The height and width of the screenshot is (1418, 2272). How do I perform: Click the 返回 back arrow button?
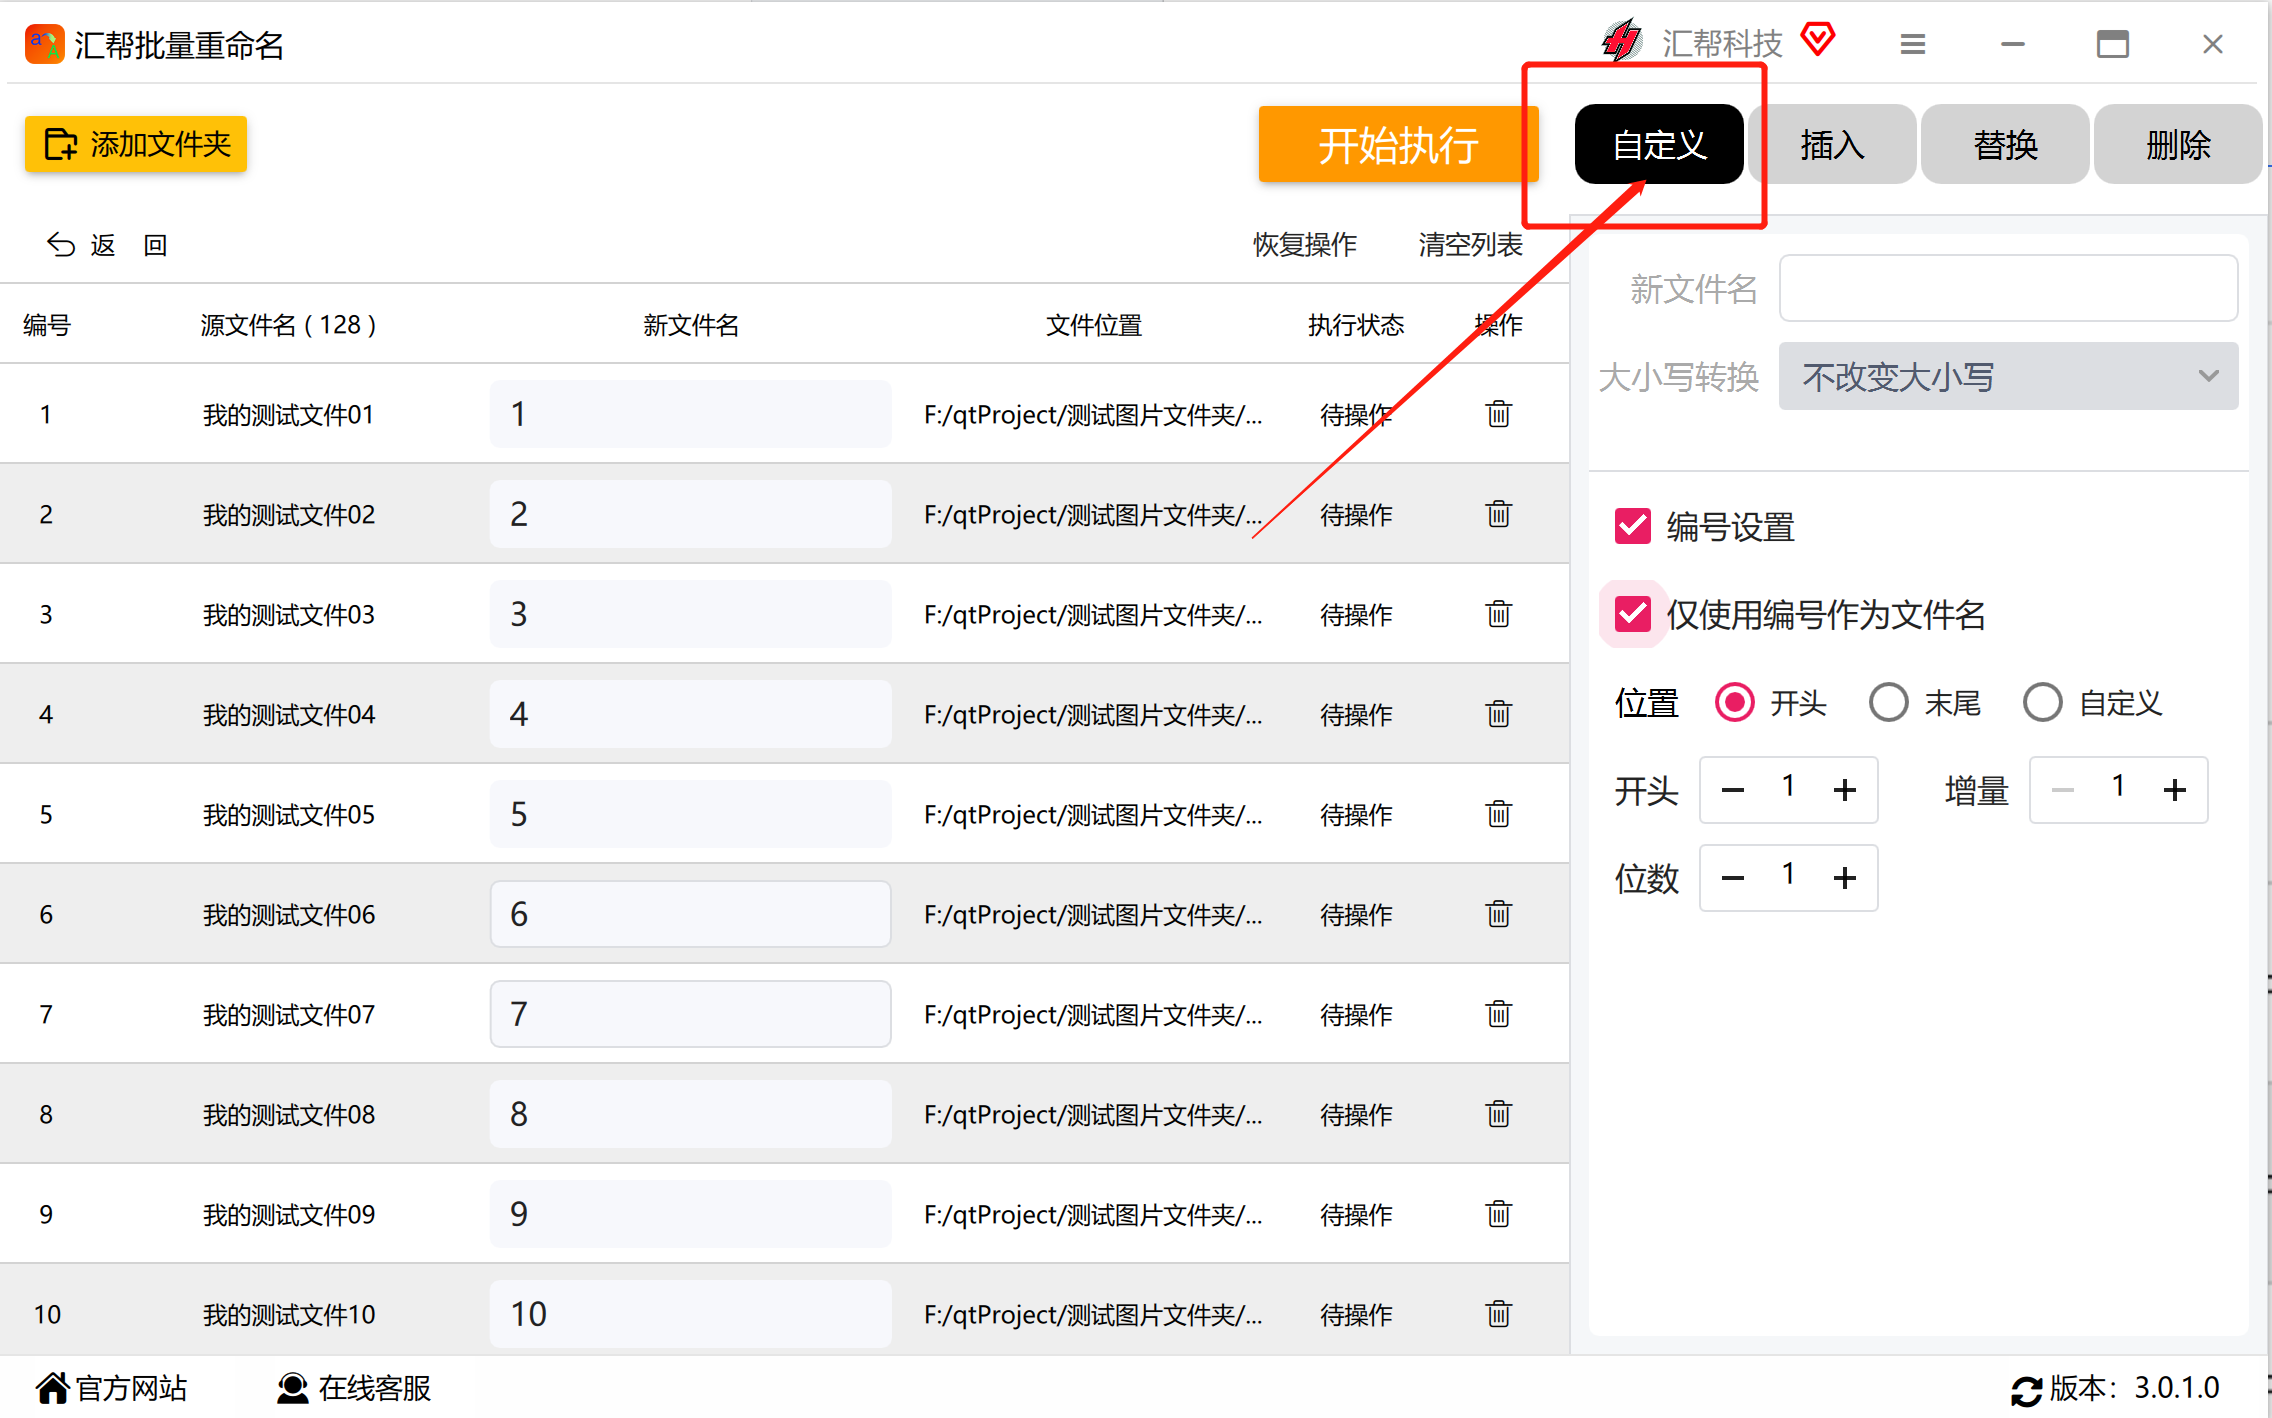tap(107, 245)
